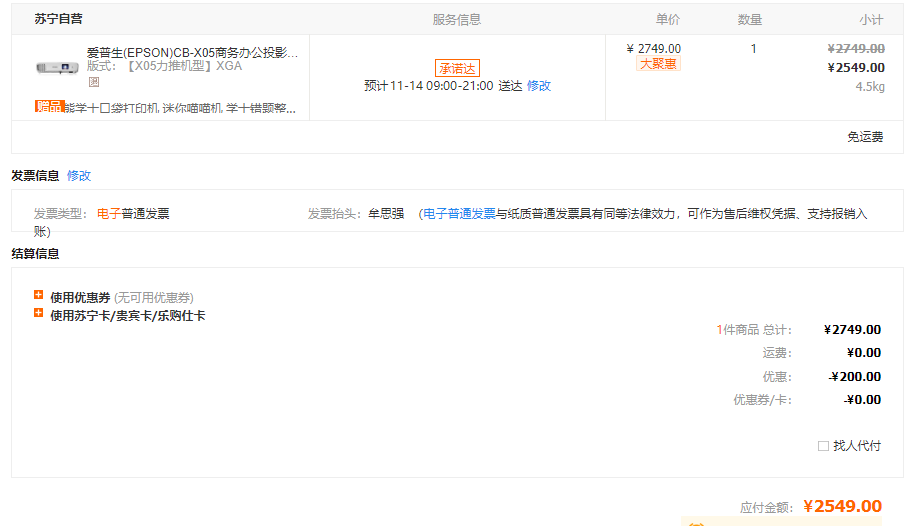Click the 4.5kg weight text
The image size is (904, 526).
[x=870, y=87]
